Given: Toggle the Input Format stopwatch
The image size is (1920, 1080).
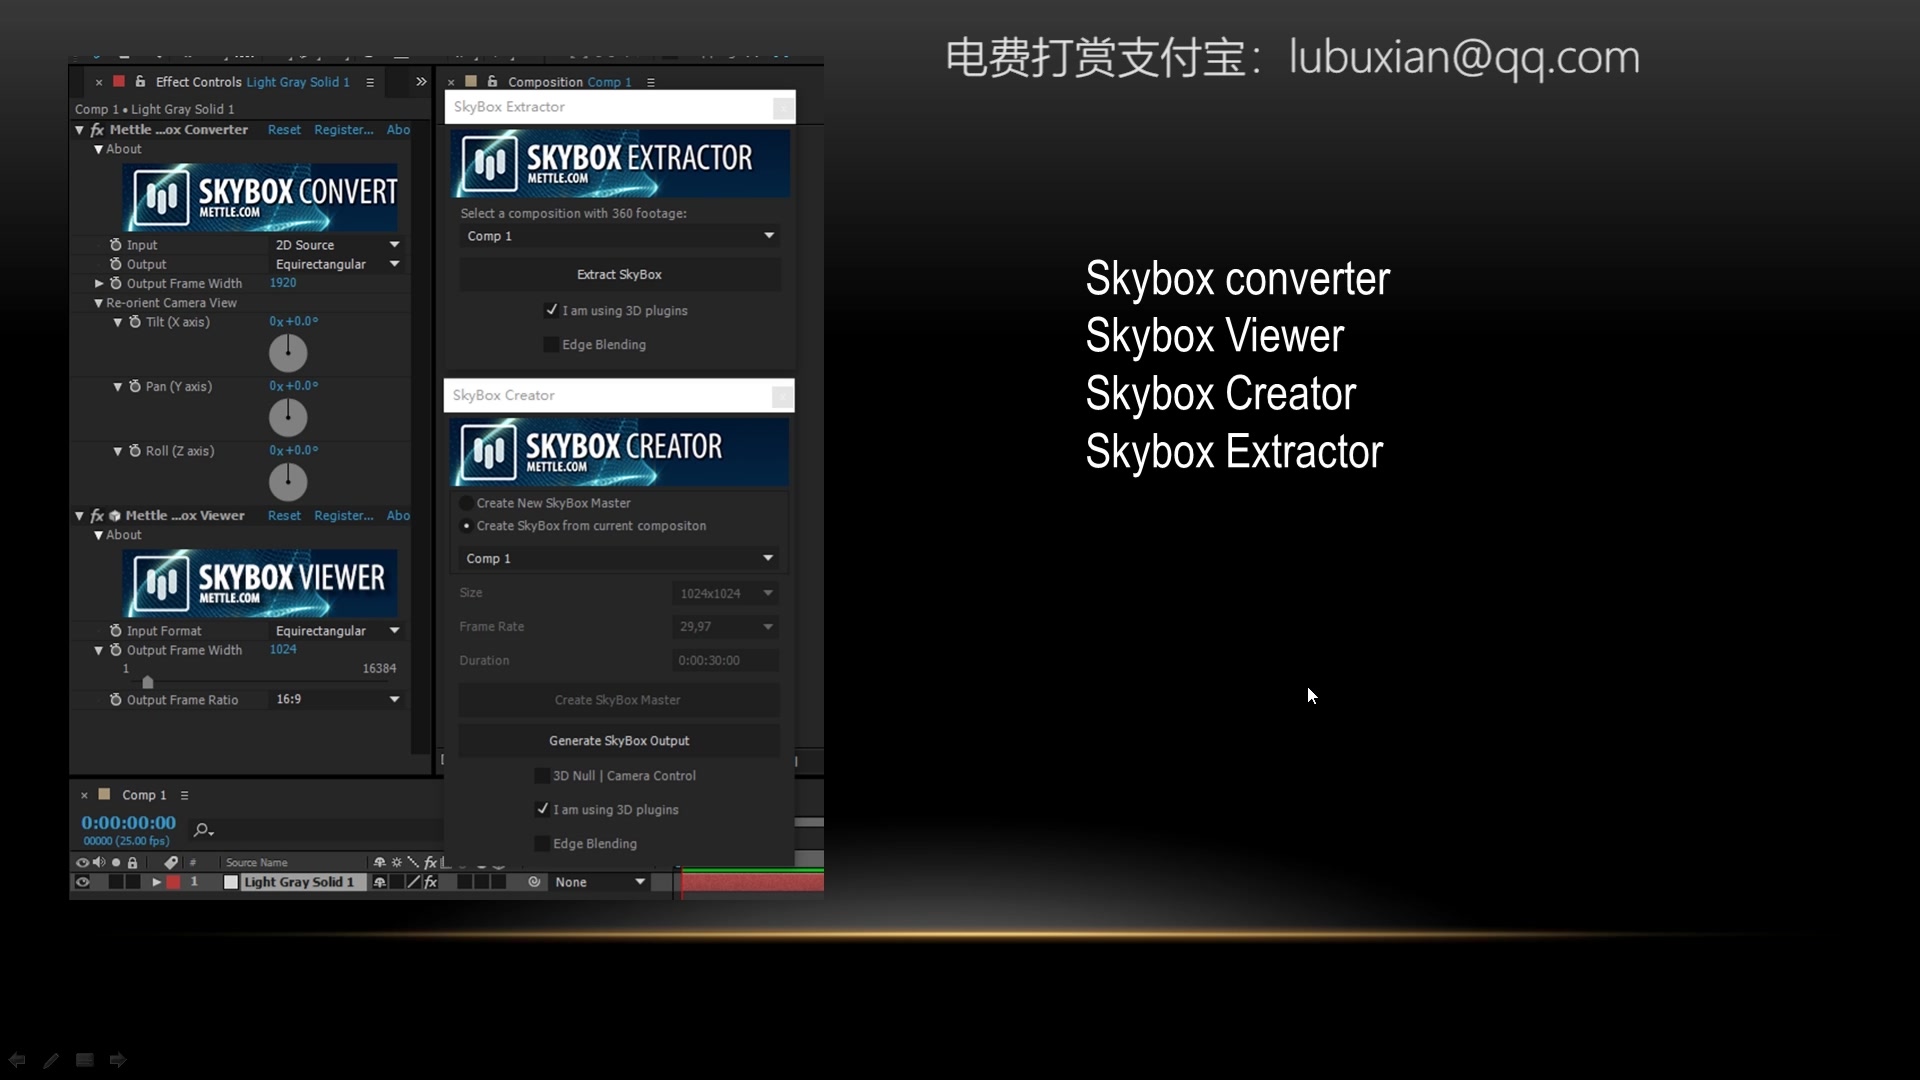Looking at the screenshot, I should point(116,631).
